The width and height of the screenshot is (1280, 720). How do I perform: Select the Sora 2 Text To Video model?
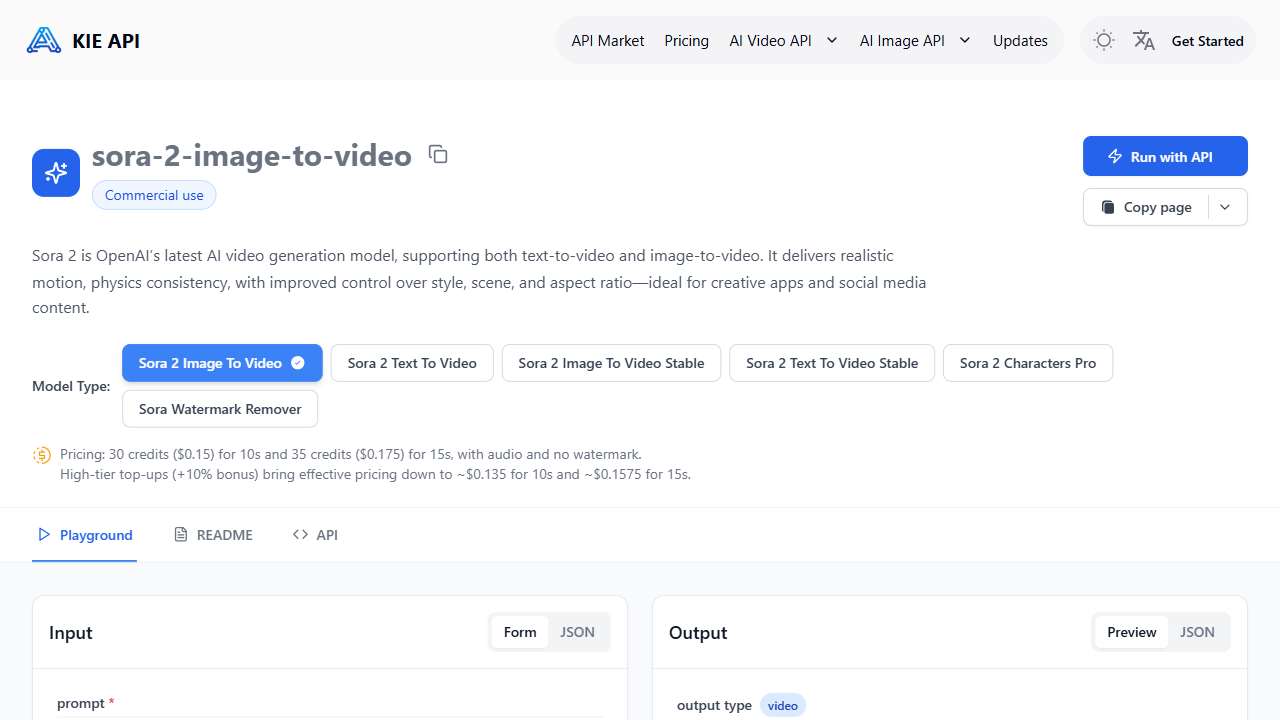(411, 363)
